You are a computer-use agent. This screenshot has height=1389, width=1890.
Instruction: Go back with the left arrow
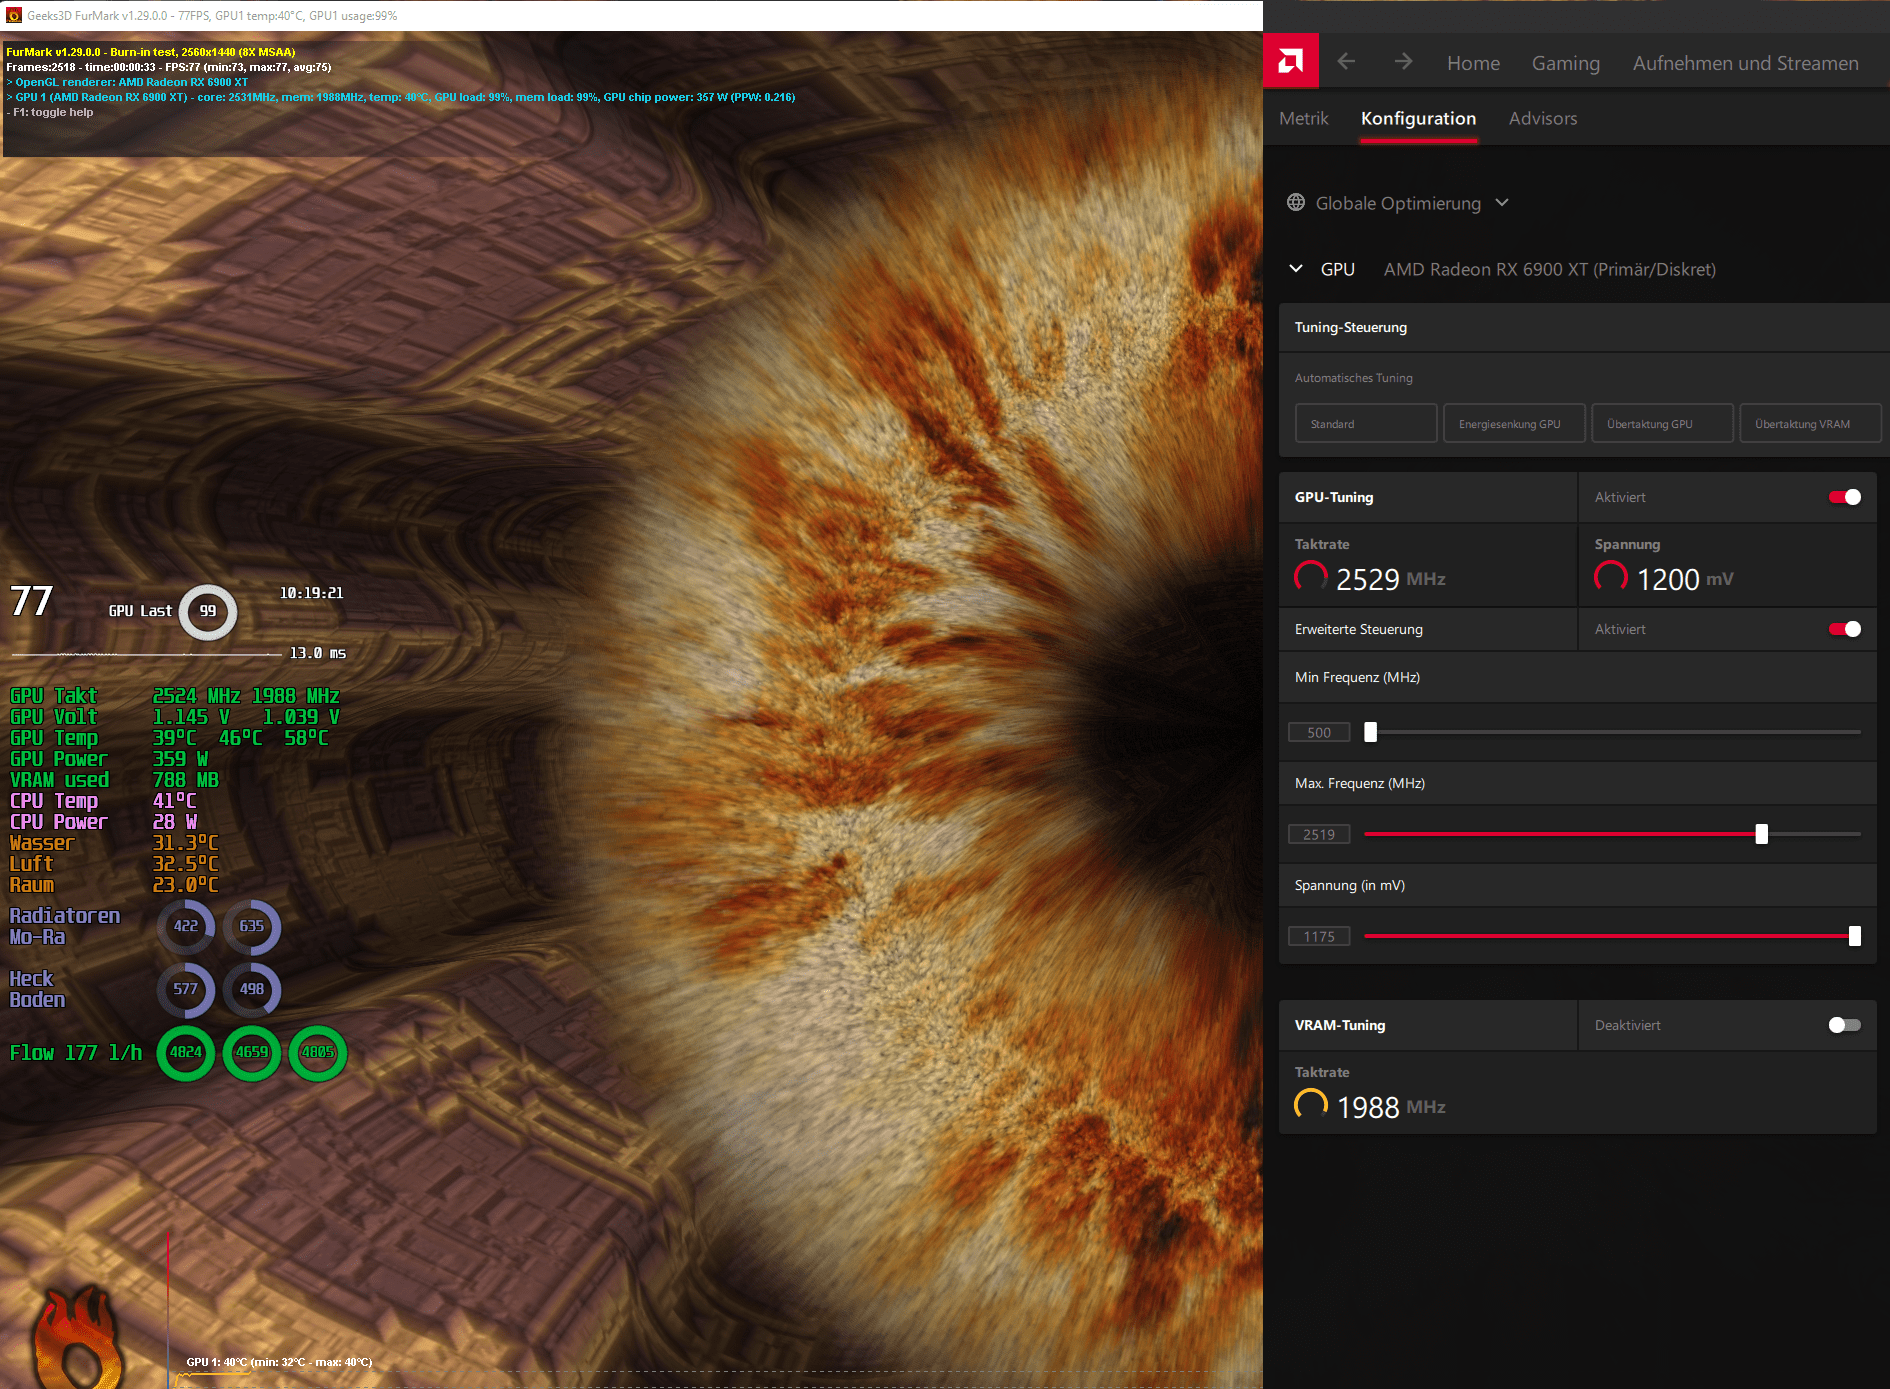pyautogui.click(x=1346, y=62)
